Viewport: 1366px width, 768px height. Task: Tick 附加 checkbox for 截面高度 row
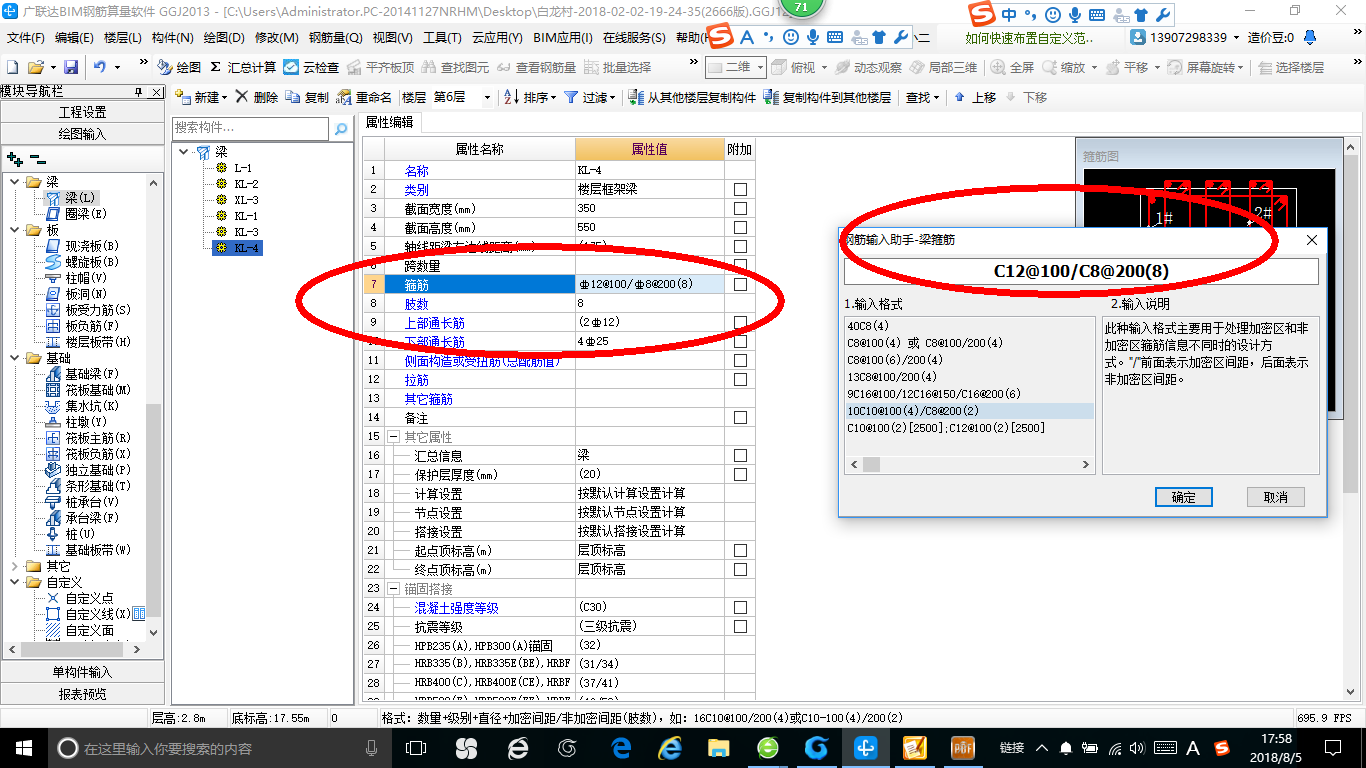740,228
